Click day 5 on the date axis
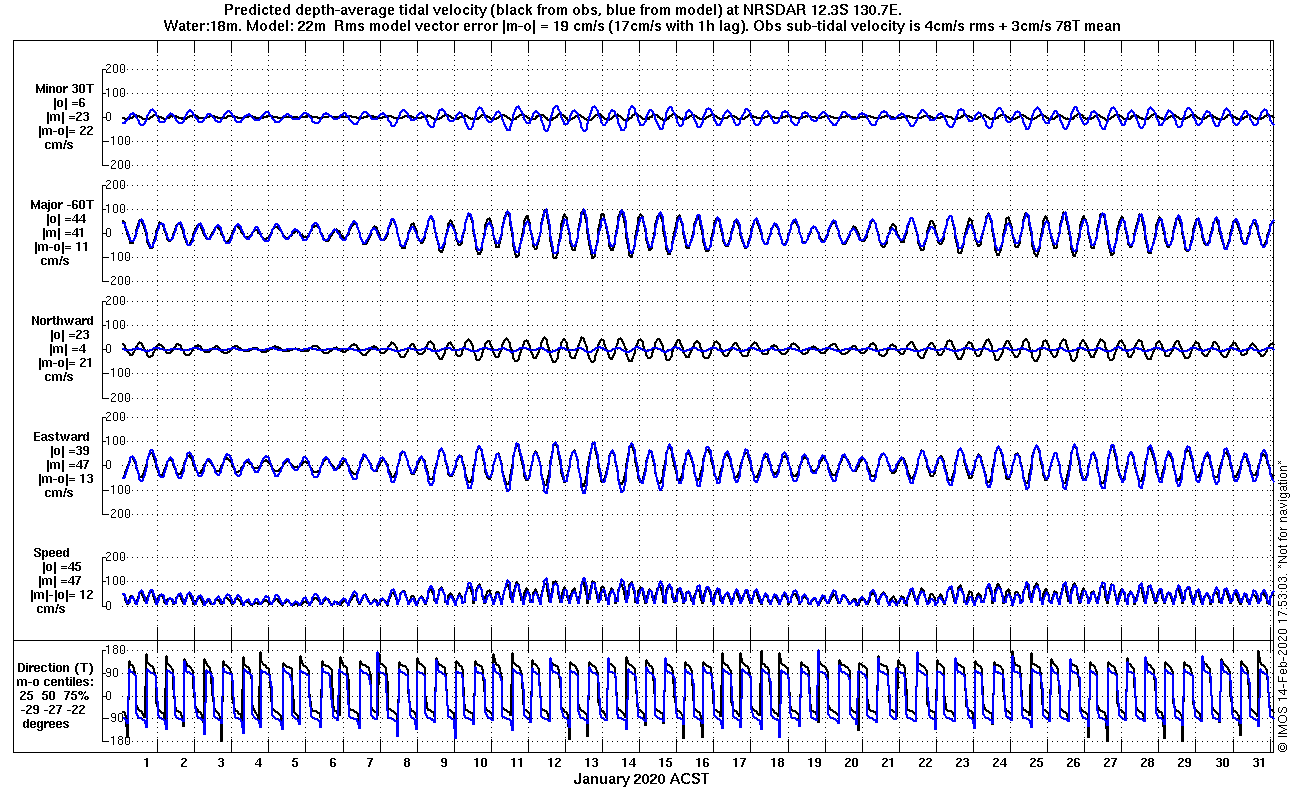This screenshot has height=800, width=1300. [x=295, y=762]
